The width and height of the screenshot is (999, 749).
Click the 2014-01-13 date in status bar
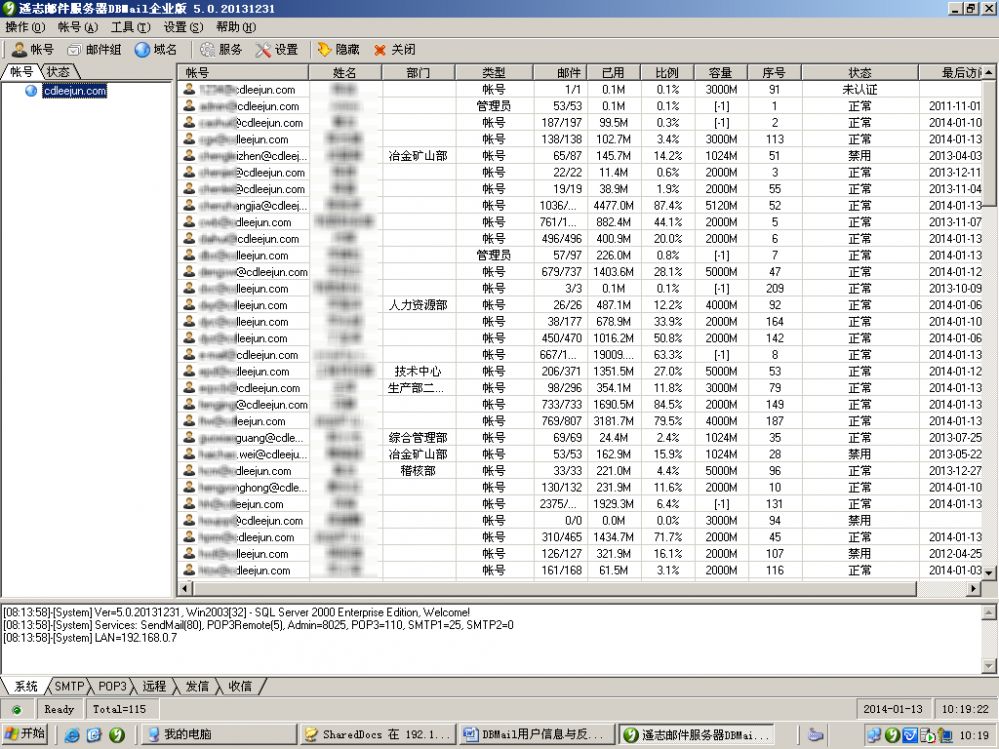click(x=893, y=709)
